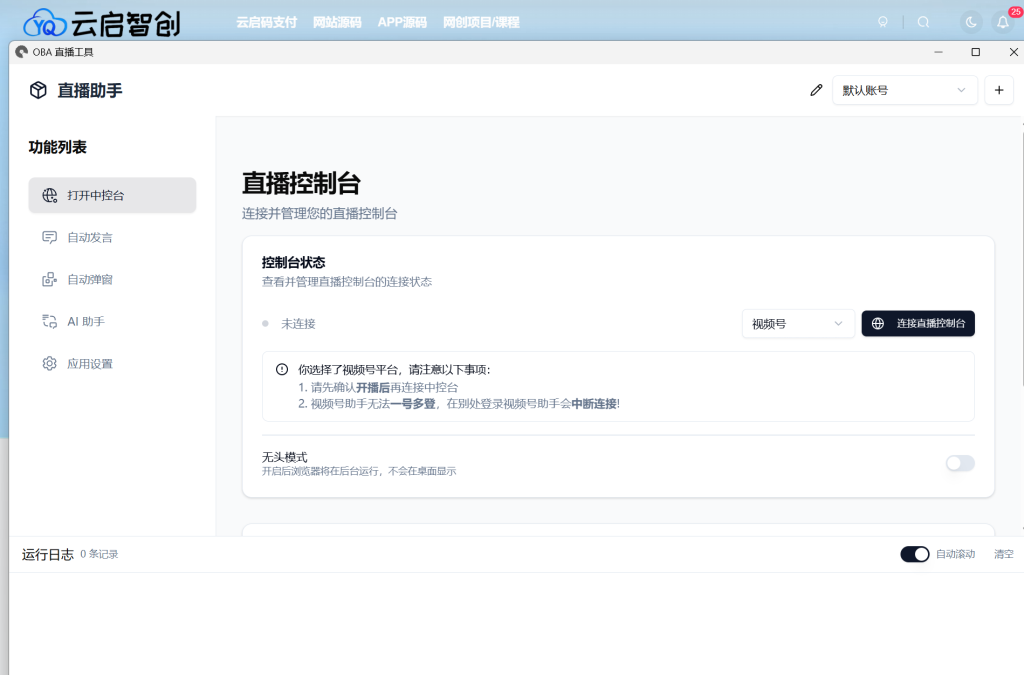Select the 自动发言 chat bubble icon

(49, 237)
